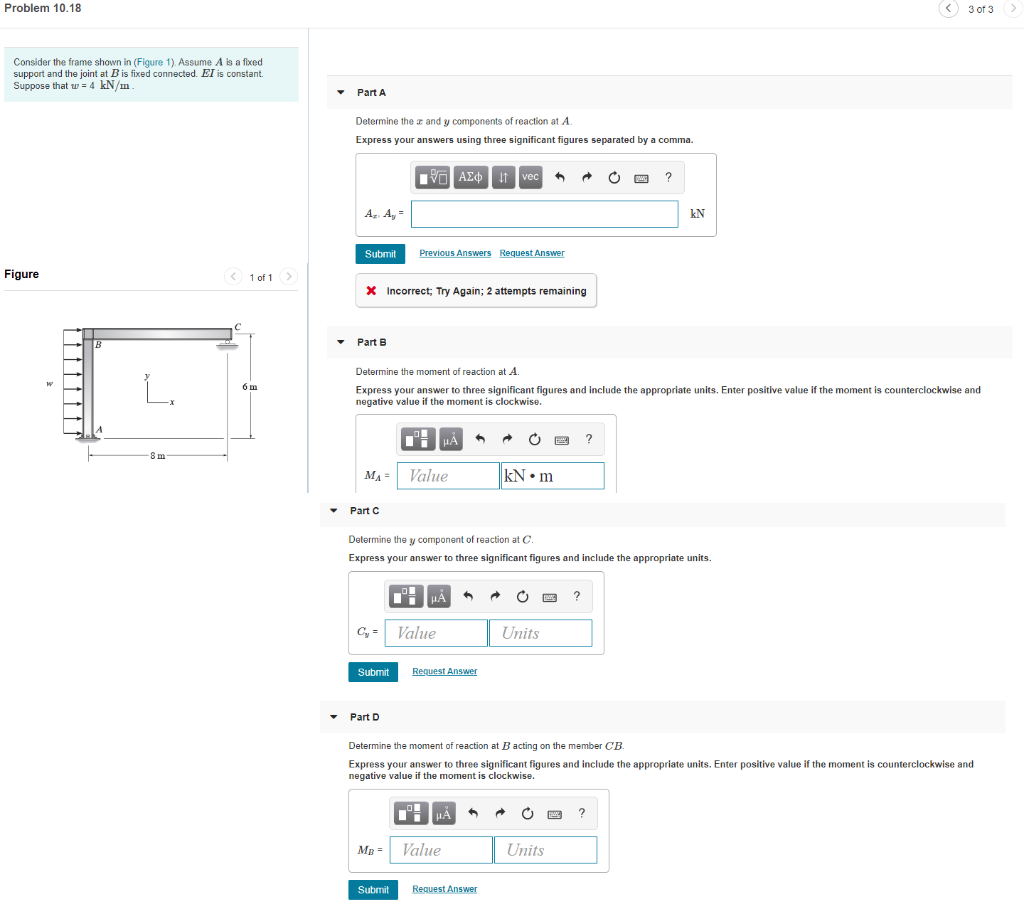
Task: Open Previous Answers link in Part A
Action: pos(455,253)
